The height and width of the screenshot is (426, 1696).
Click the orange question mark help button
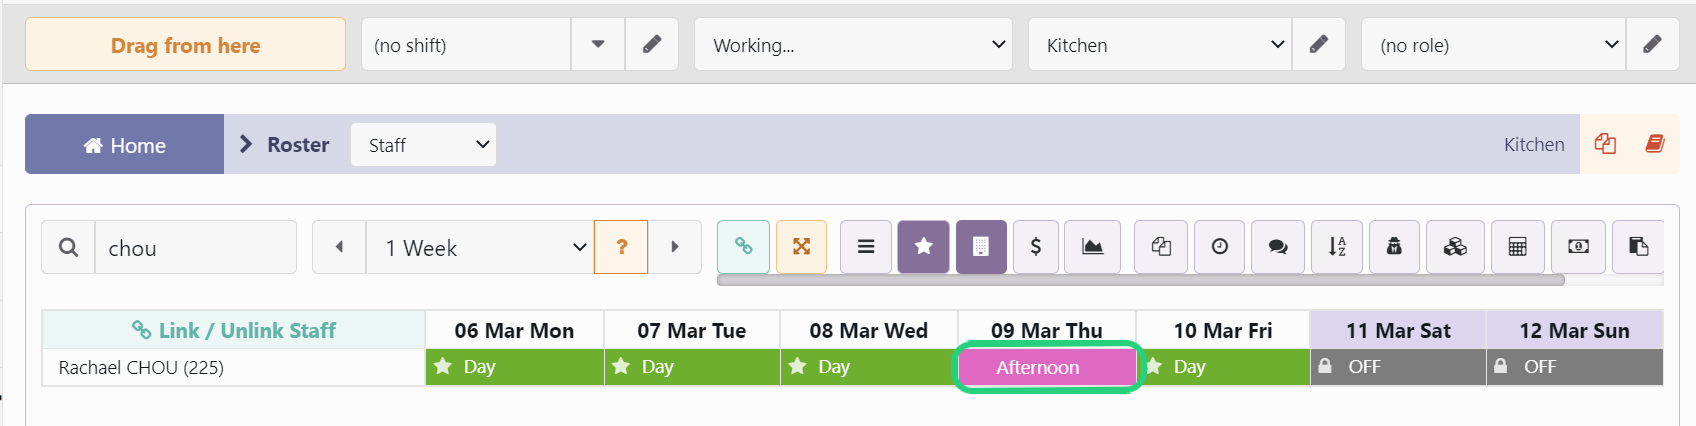click(x=621, y=247)
